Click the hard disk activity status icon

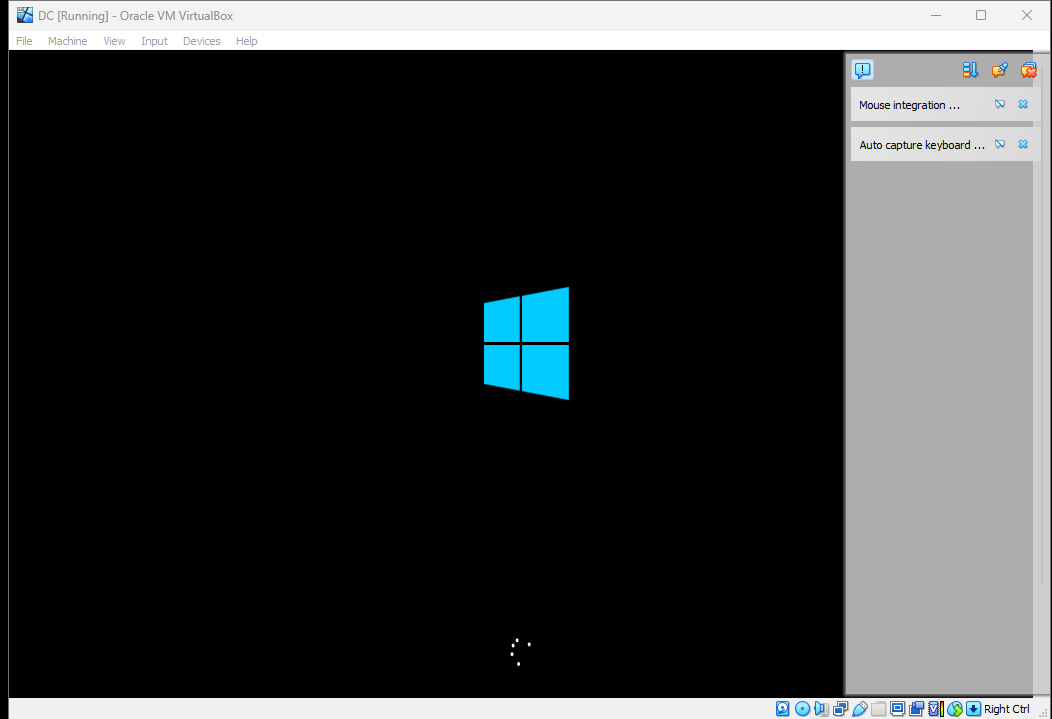(x=782, y=709)
